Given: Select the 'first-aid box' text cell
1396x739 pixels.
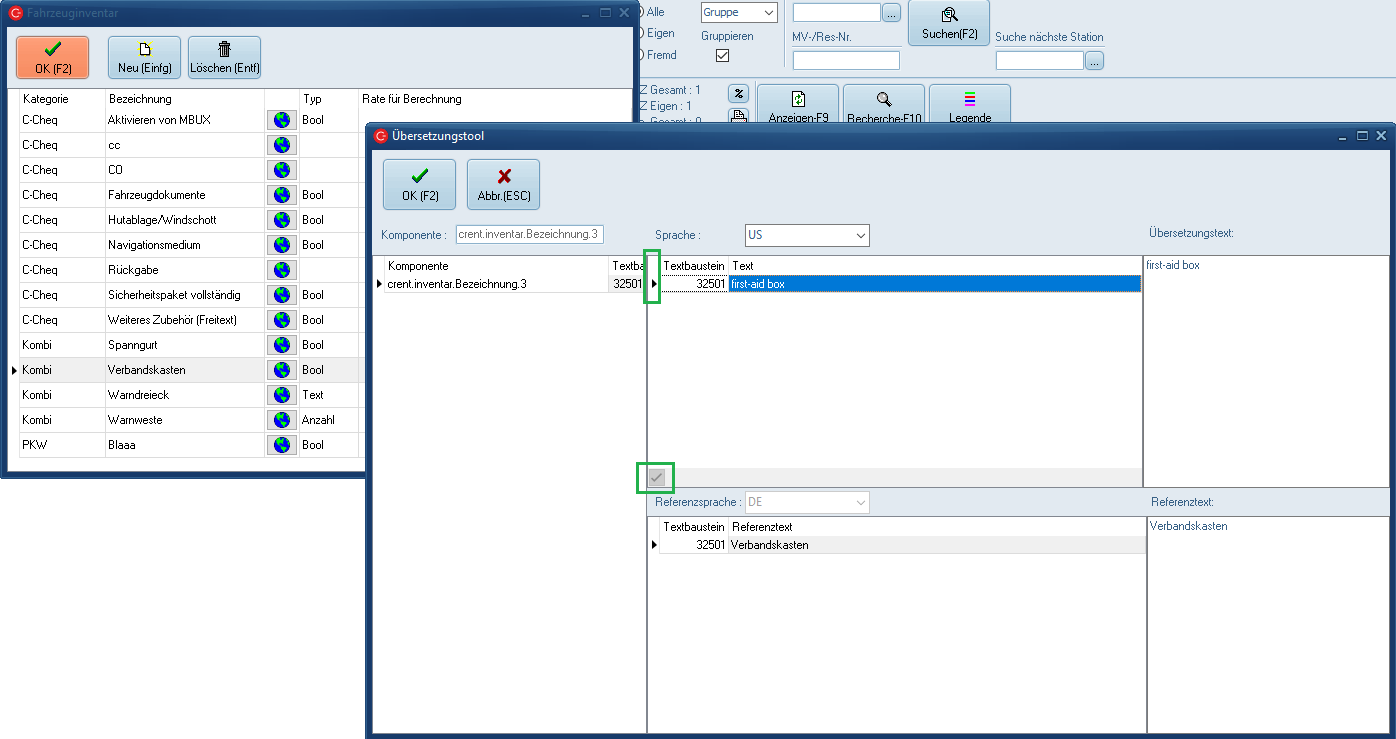Looking at the screenshot, I should click(935, 284).
